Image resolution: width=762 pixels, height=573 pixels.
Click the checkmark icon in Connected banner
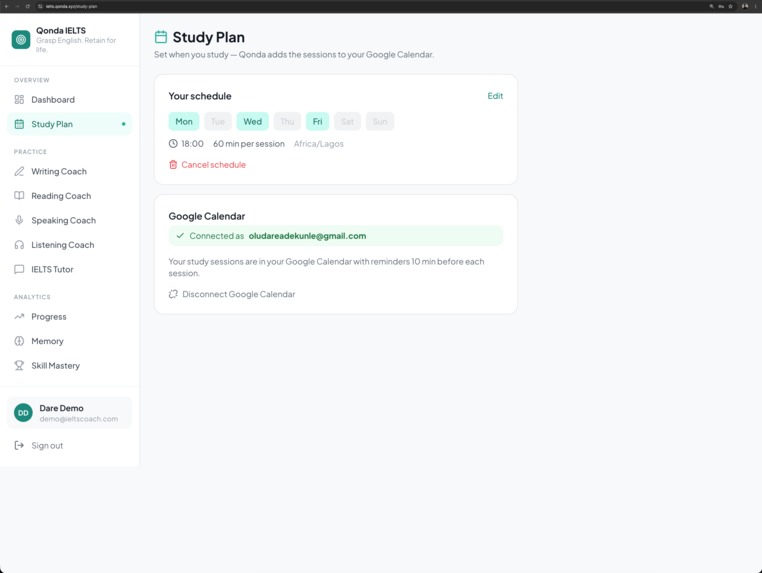180,236
